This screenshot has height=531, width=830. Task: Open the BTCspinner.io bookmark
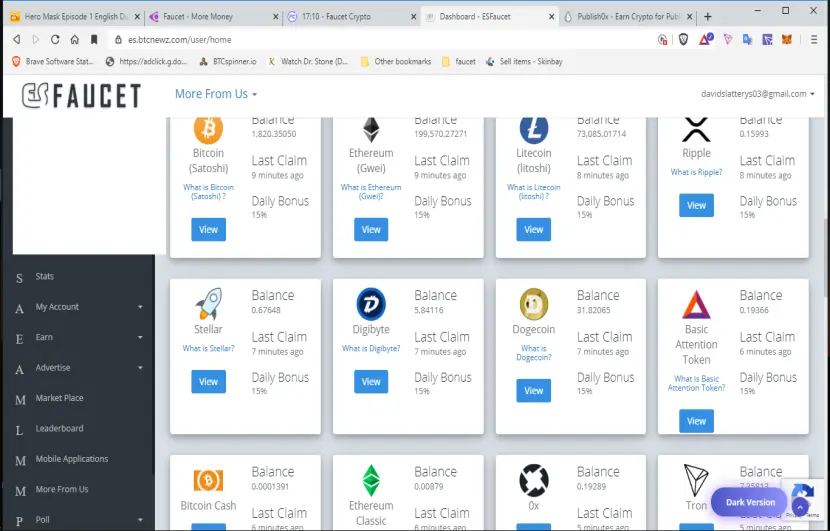point(228,61)
